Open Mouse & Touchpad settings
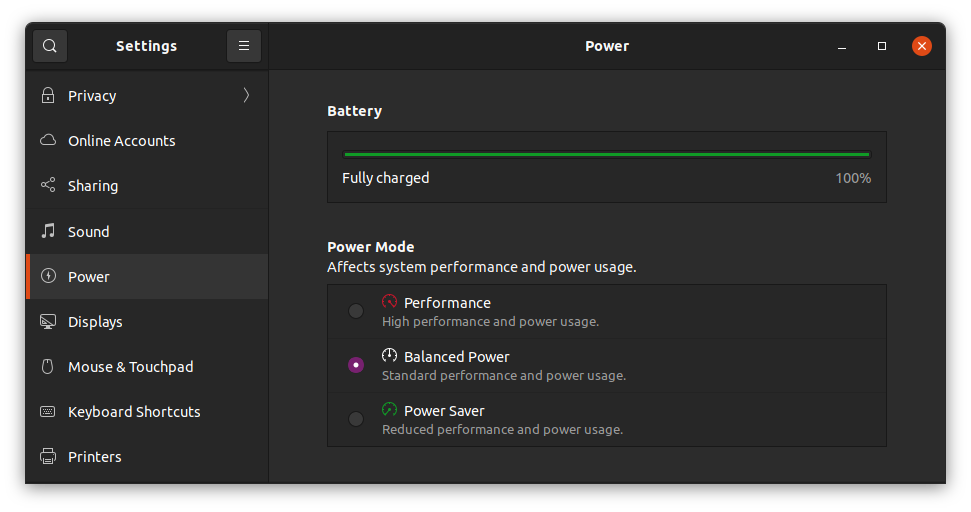971x512 pixels. [x=130, y=367]
